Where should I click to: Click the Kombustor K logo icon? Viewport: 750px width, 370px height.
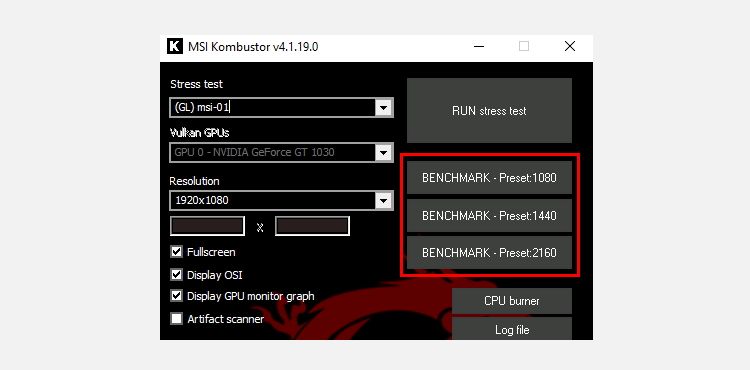pyautogui.click(x=175, y=46)
